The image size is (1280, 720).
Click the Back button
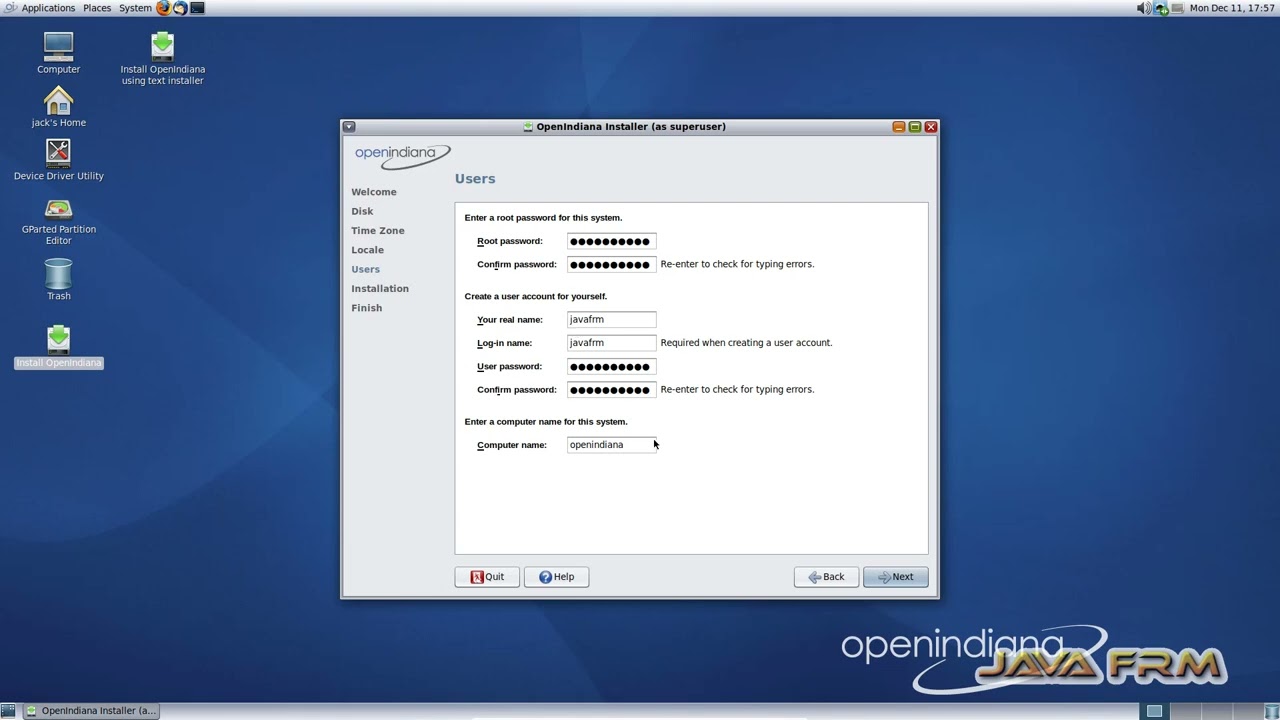click(x=826, y=577)
